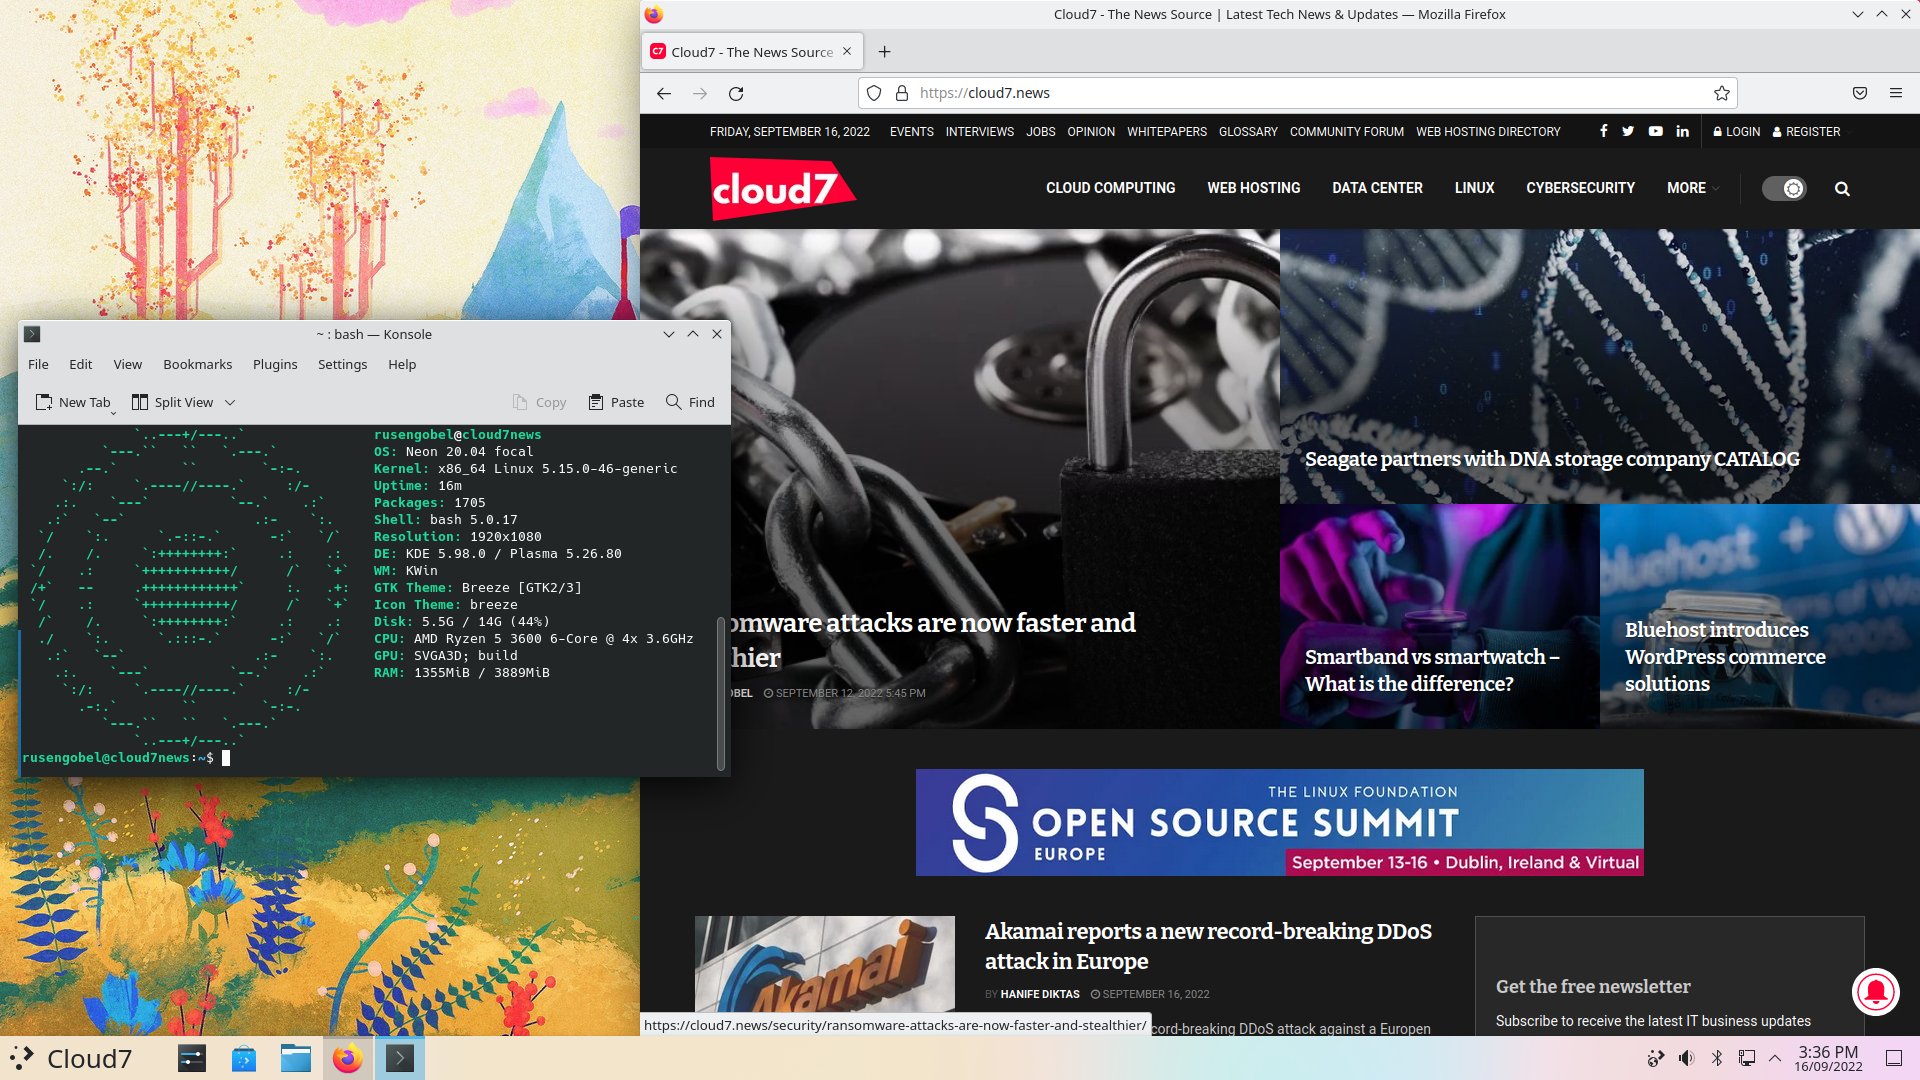Expand the hidden system tray icons
This screenshot has height=1080, width=1920.
[1775, 1058]
